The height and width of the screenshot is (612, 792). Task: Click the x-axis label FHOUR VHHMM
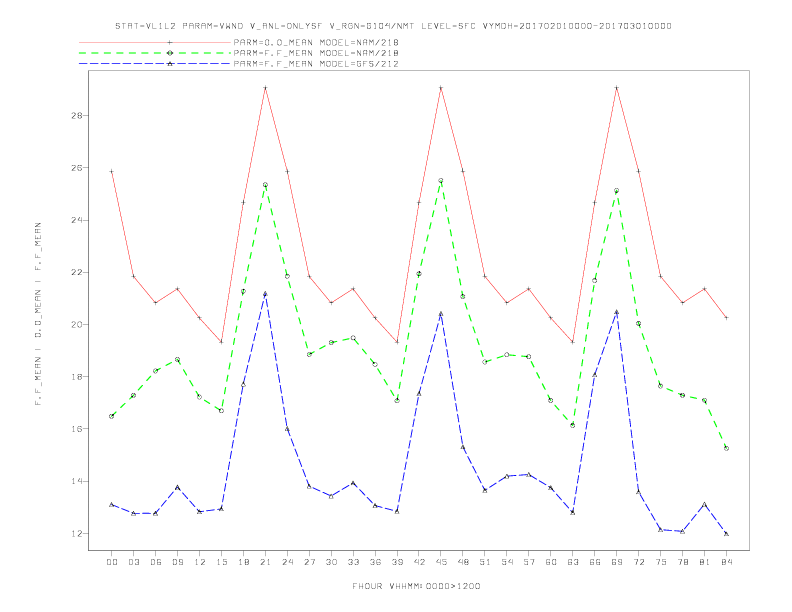tap(416, 586)
